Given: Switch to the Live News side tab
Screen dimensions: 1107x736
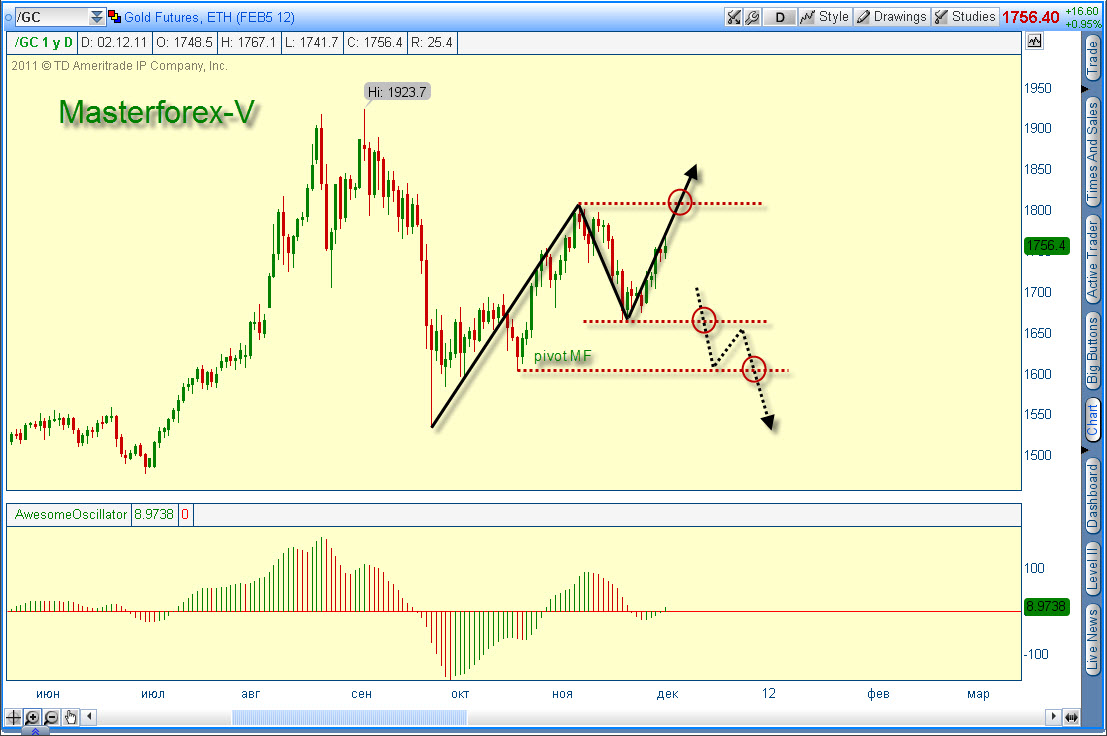Looking at the screenshot, I should (x=1092, y=639).
